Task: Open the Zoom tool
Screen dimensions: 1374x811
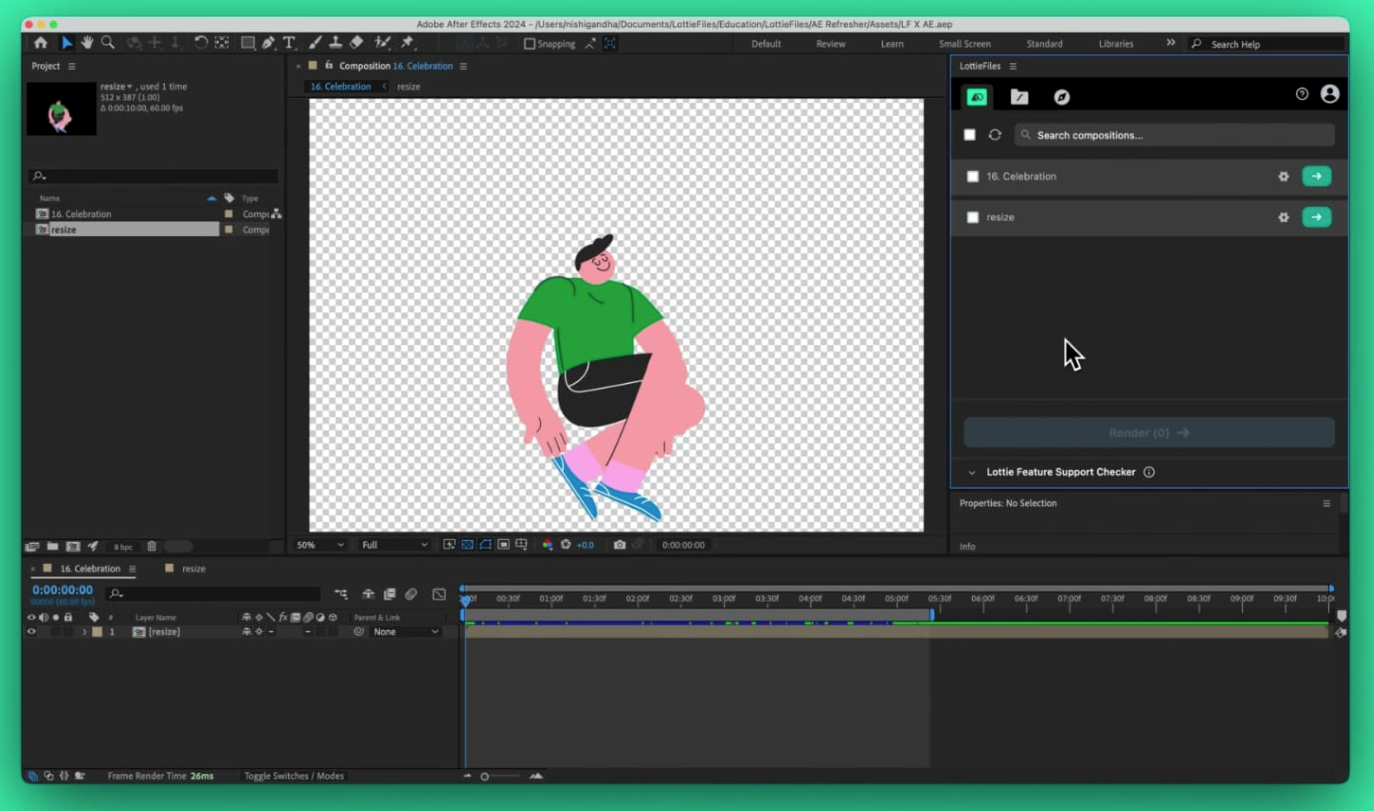Action: [109, 43]
